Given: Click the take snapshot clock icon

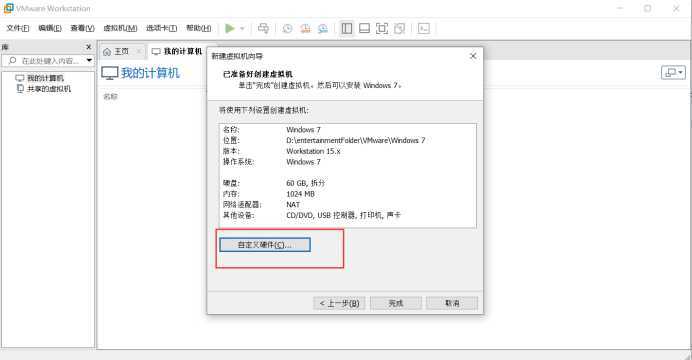Looking at the screenshot, I should click(x=287, y=29).
